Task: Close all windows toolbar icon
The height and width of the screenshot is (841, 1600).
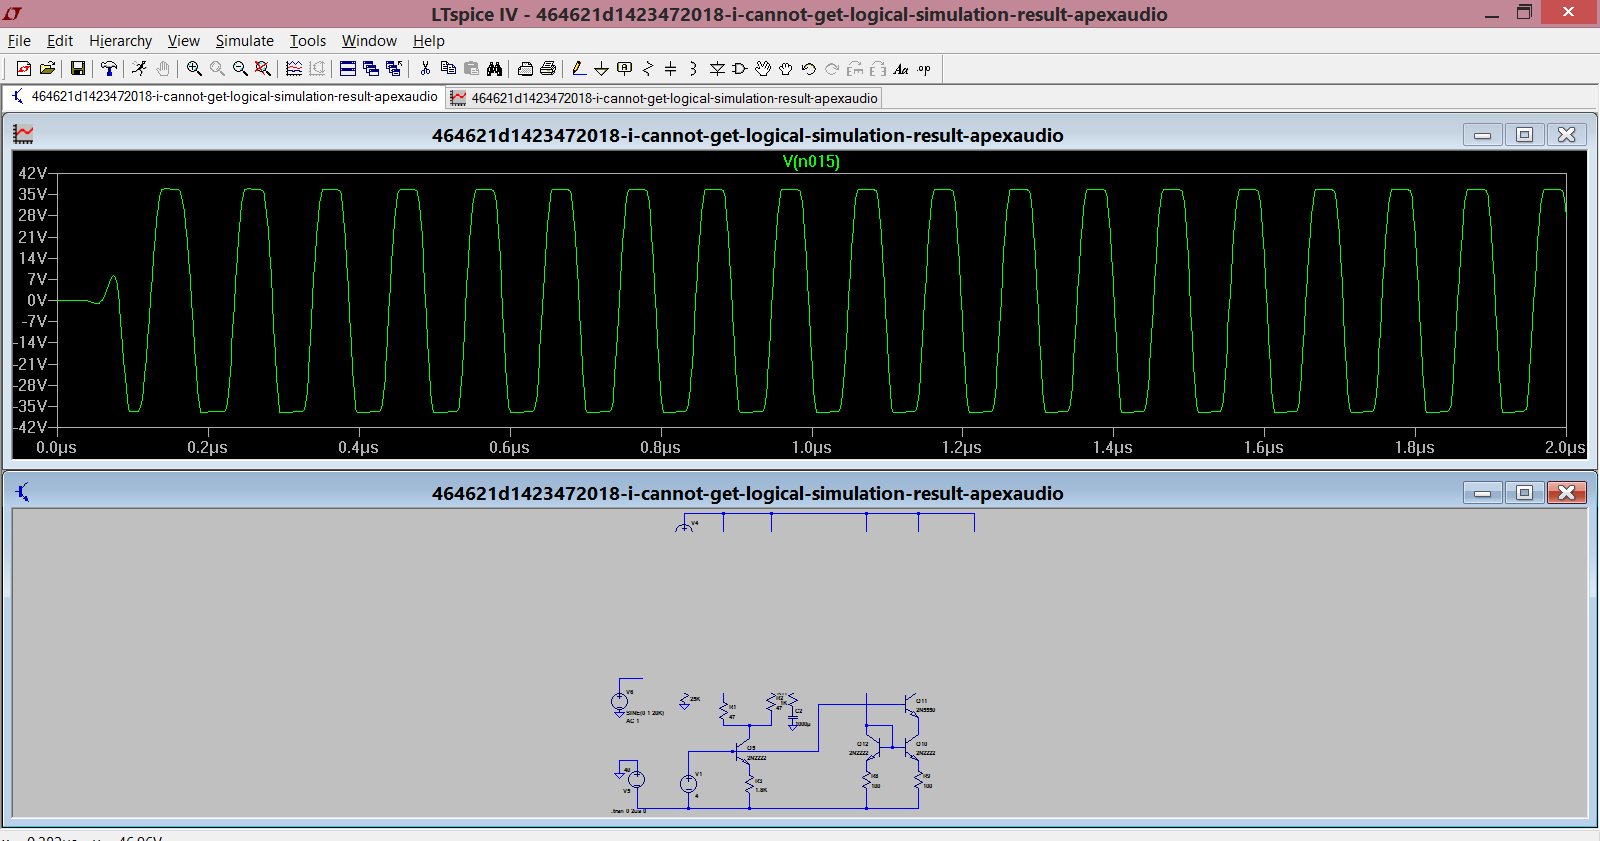Action: (x=394, y=69)
